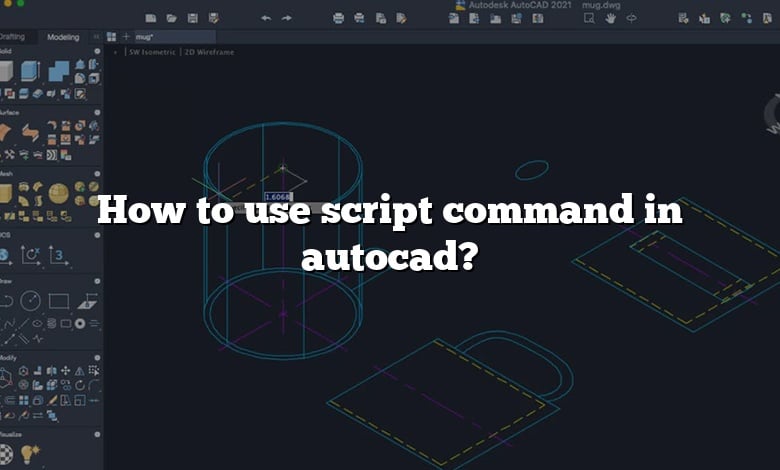Select the Fillet tool in Modify section
780x470 pixels.
point(94,385)
